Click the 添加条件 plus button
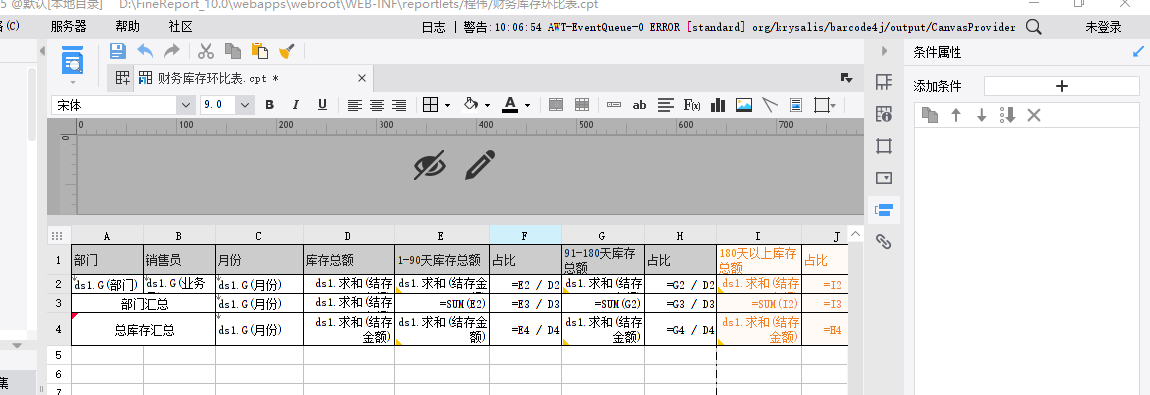Image resolution: width=1150 pixels, height=395 pixels. pos(1062,86)
